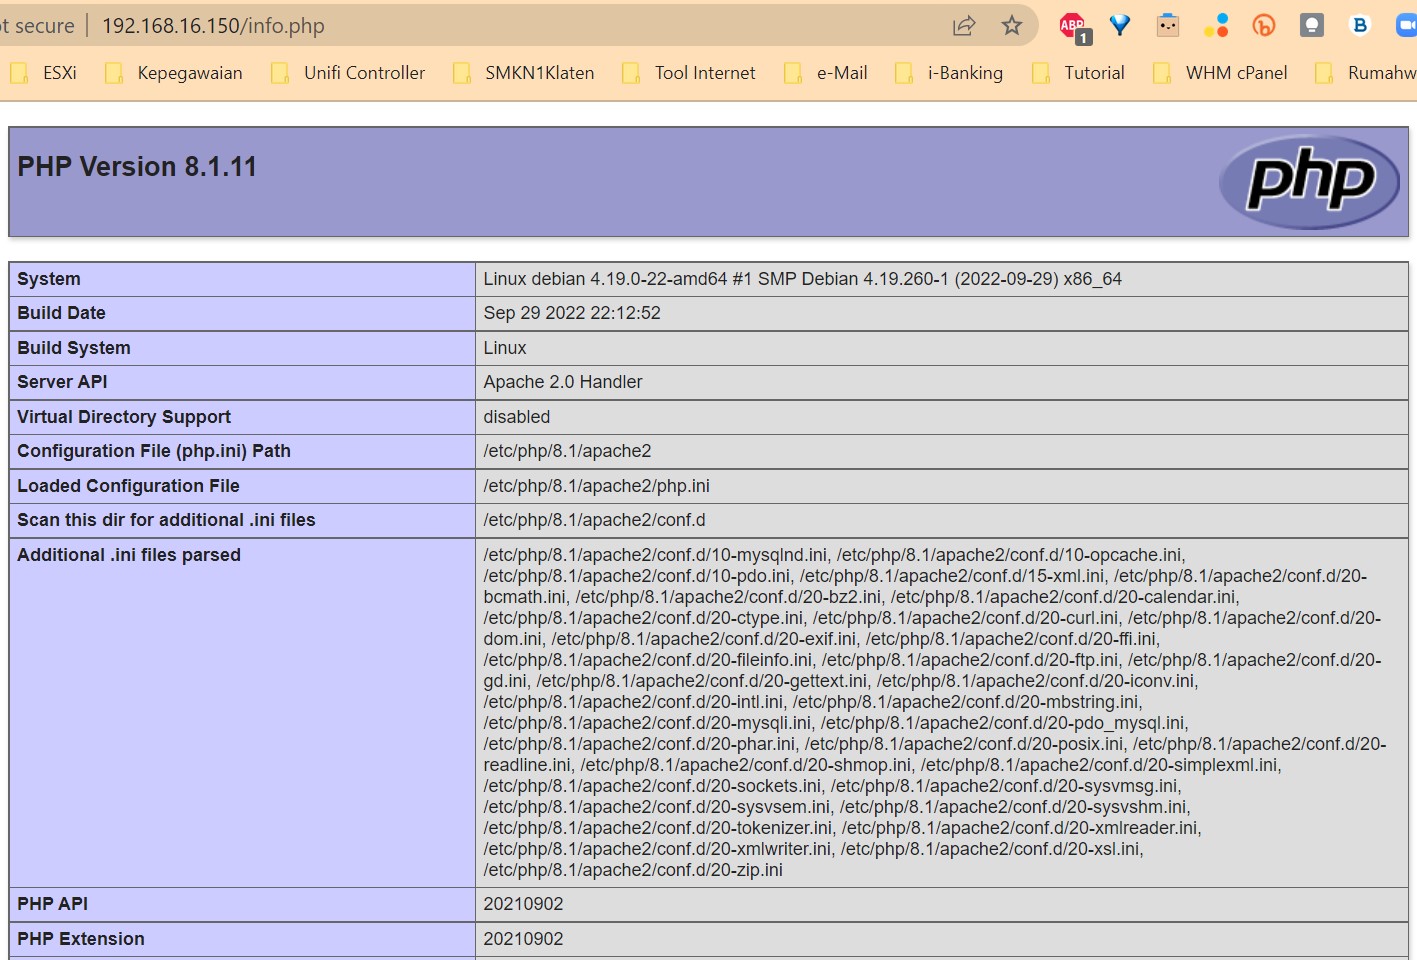1417x960 pixels.
Task: Open the clipboard face extension icon
Action: 1168,26
